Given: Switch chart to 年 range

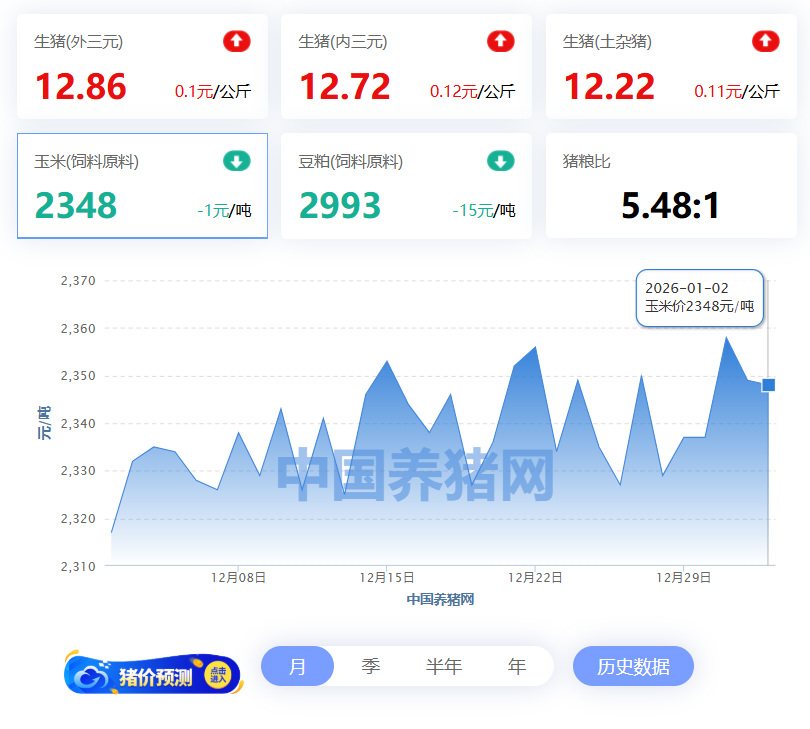Looking at the screenshot, I should (x=517, y=666).
